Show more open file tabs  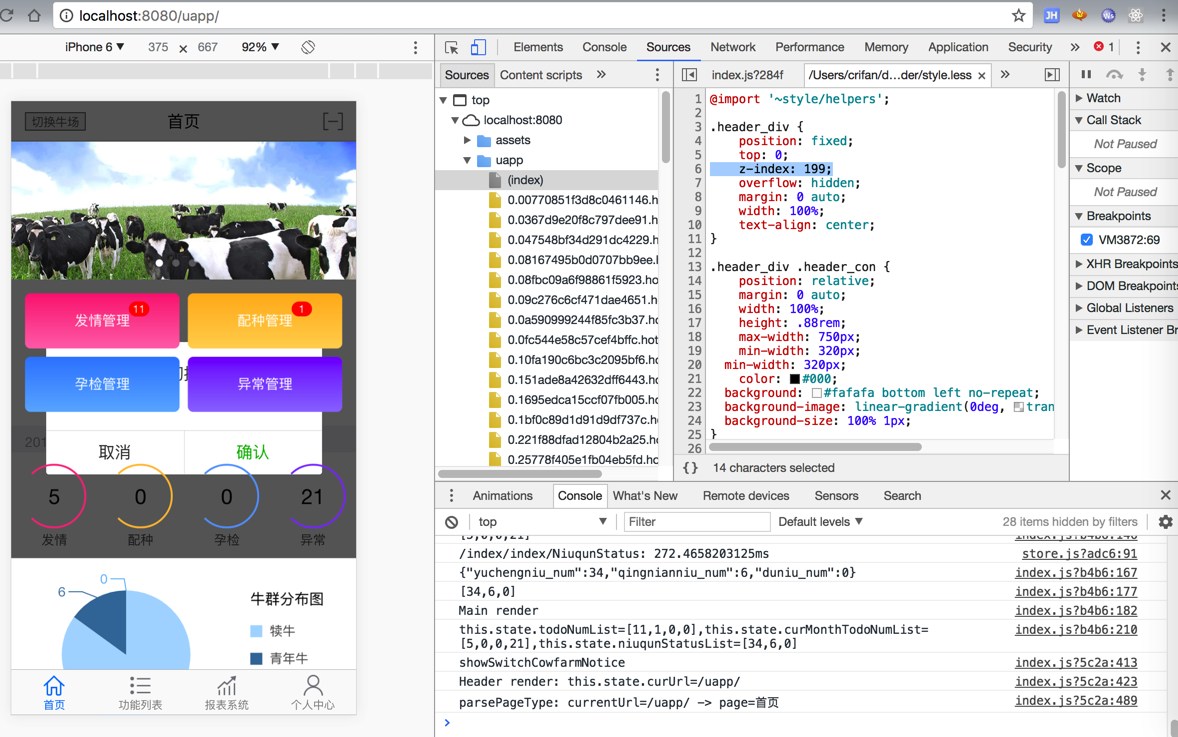click(x=1005, y=74)
